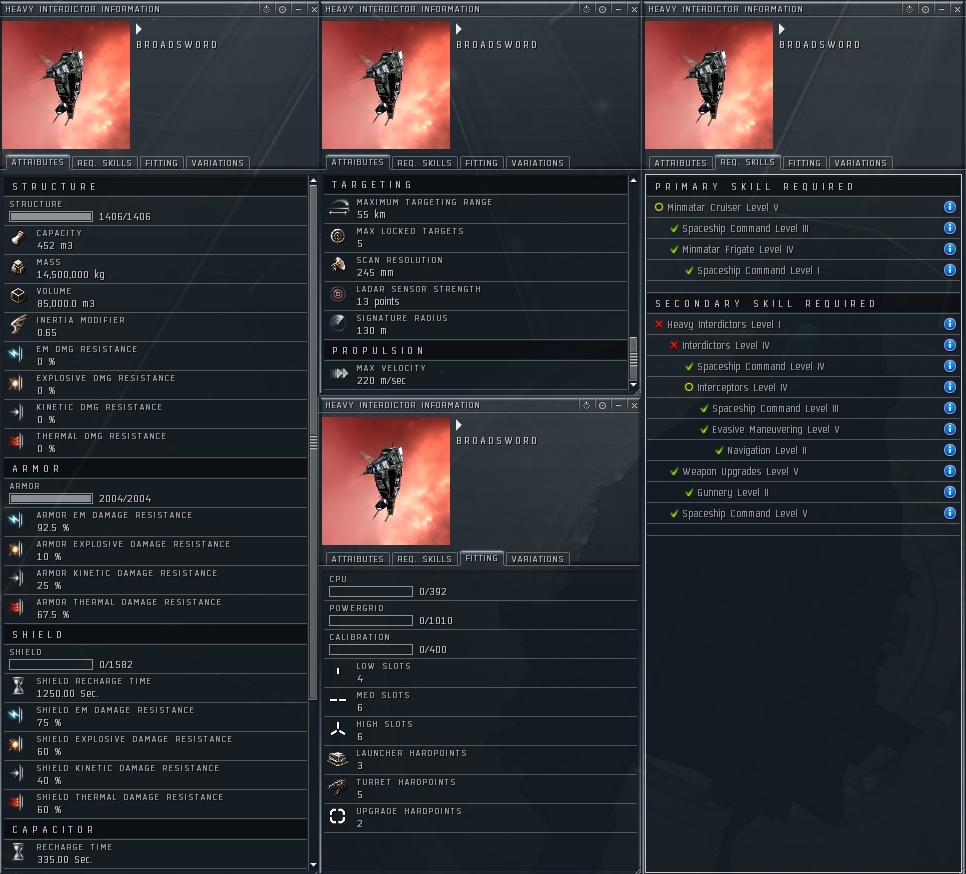
Task: Click the EM Dmg Resistance icon under Structure
Action: [x=17, y=354]
